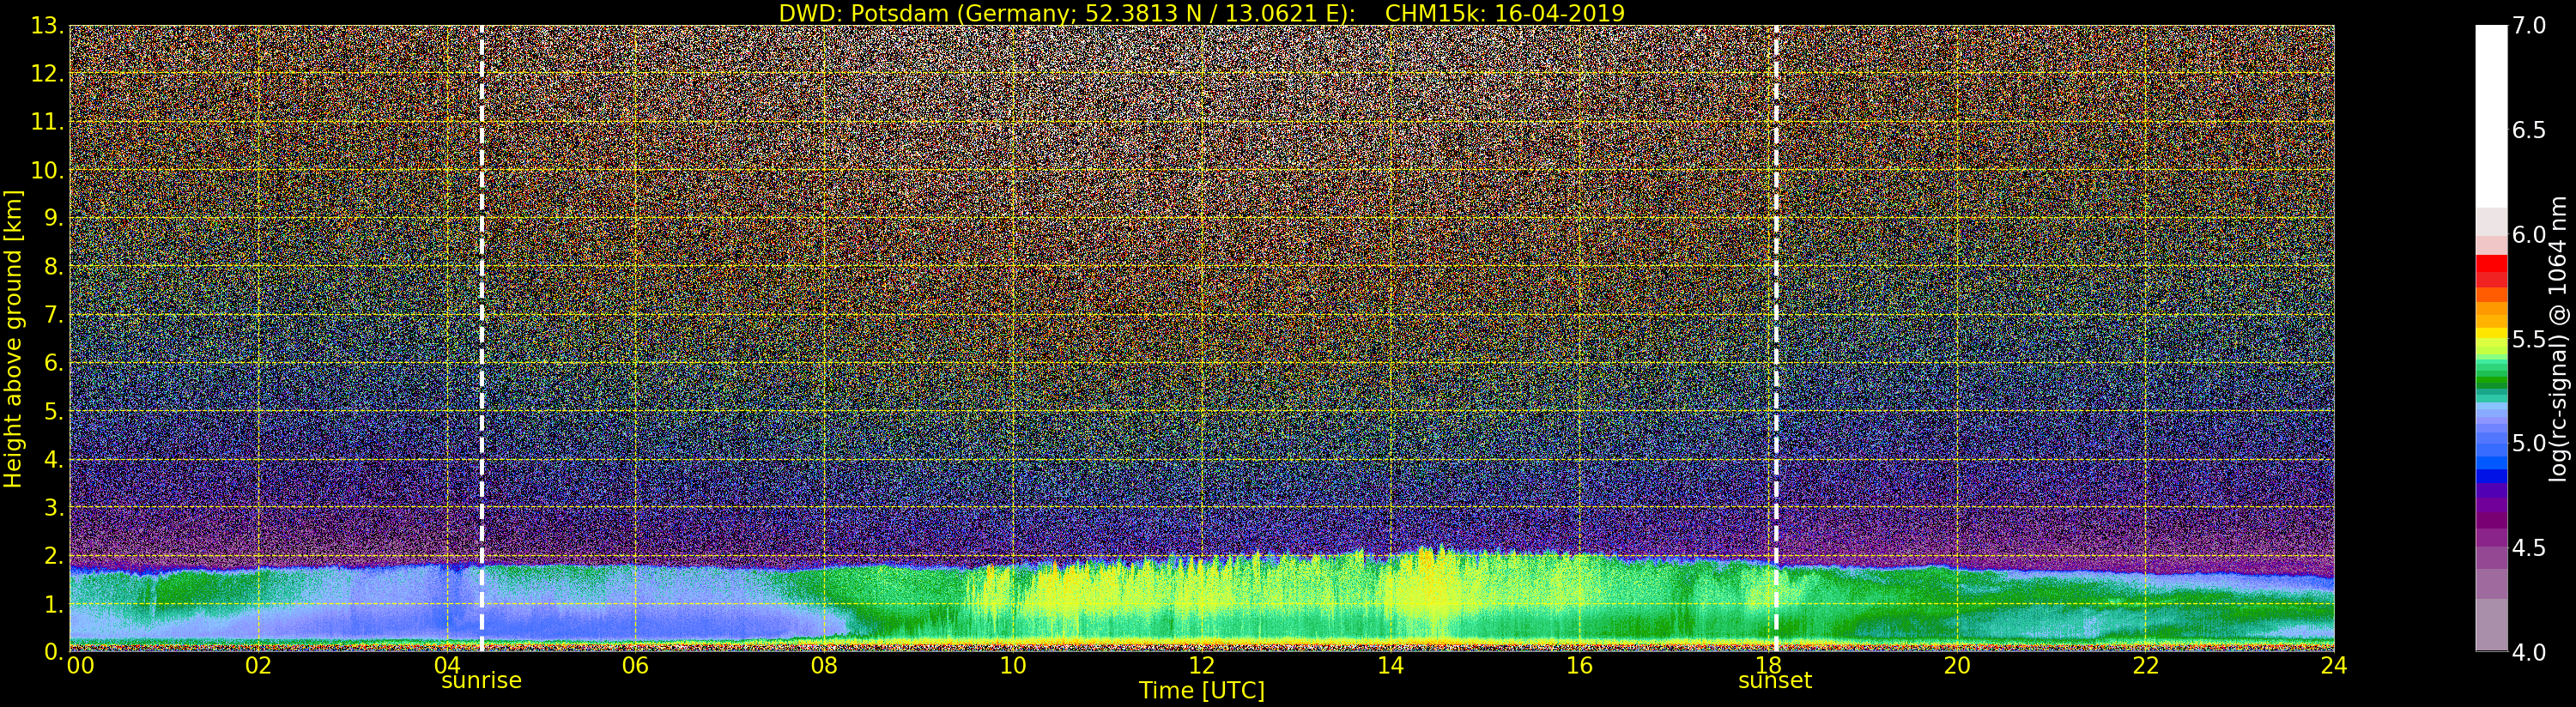Click the 'sunrise' label below the axis
This screenshot has height=707, width=2576.
coord(481,681)
